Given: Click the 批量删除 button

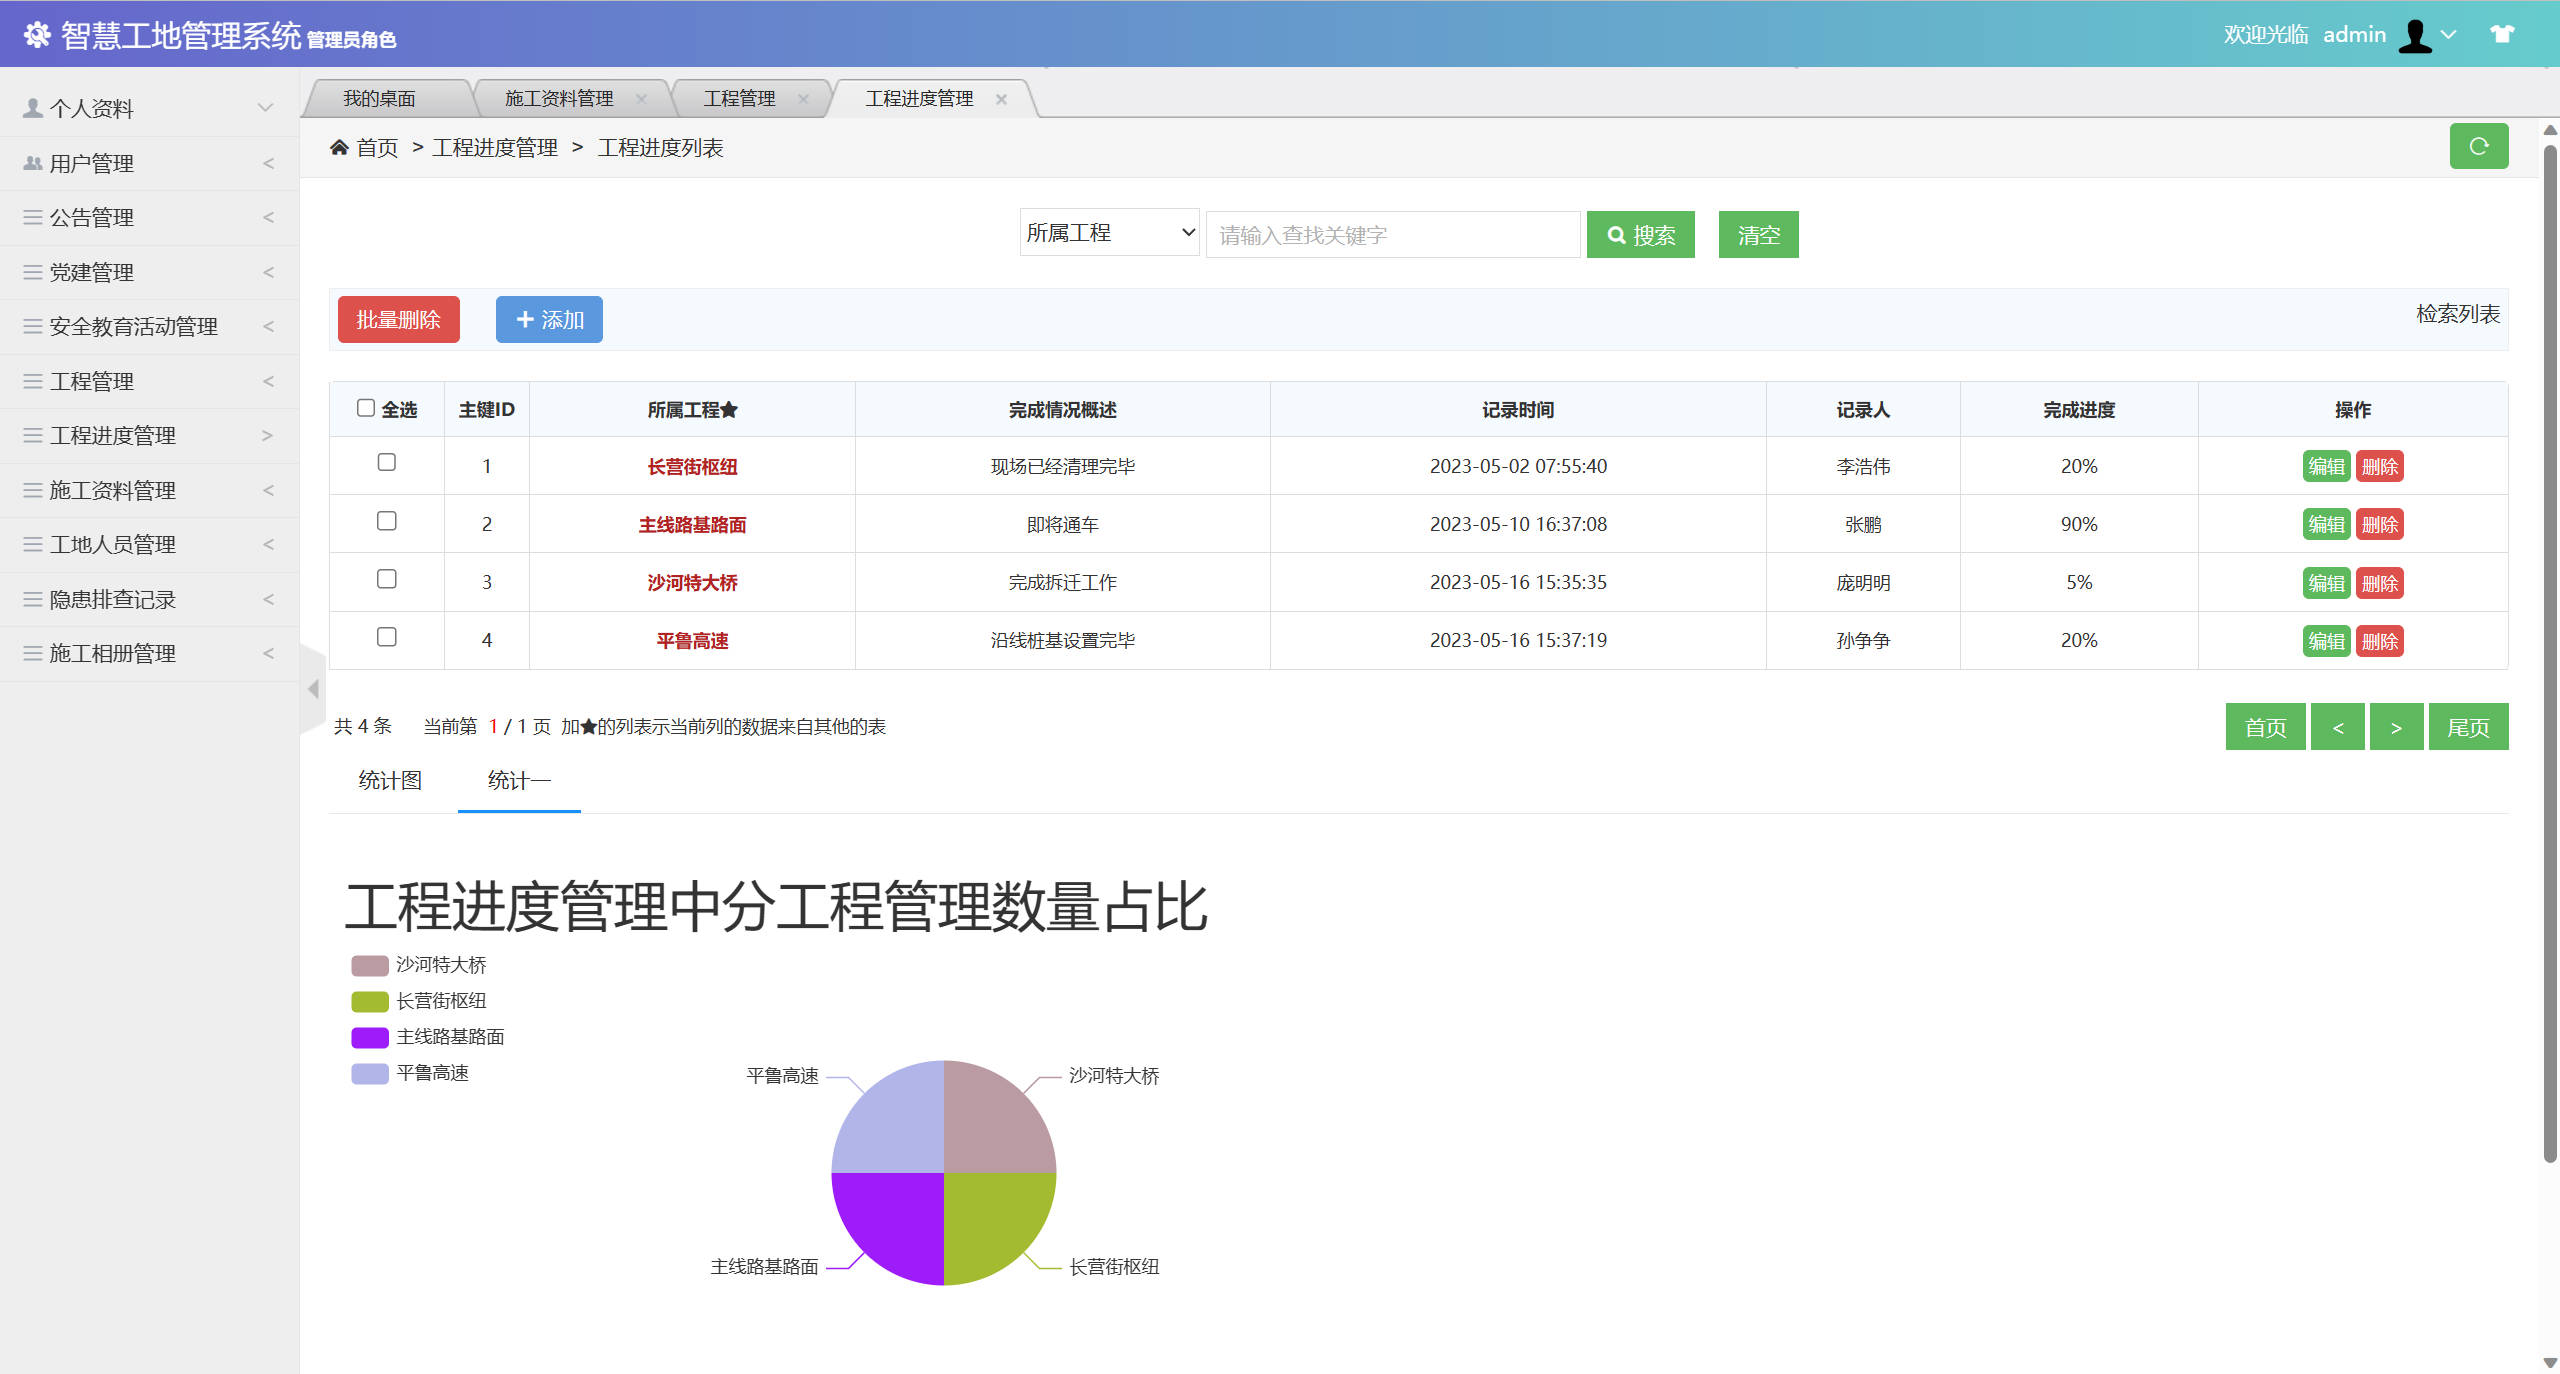Looking at the screenshot, I should pyautogui.click(x=398, y=319).
